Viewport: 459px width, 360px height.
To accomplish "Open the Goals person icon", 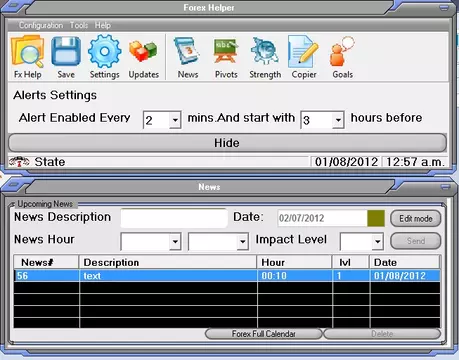I will coord(342,51).
